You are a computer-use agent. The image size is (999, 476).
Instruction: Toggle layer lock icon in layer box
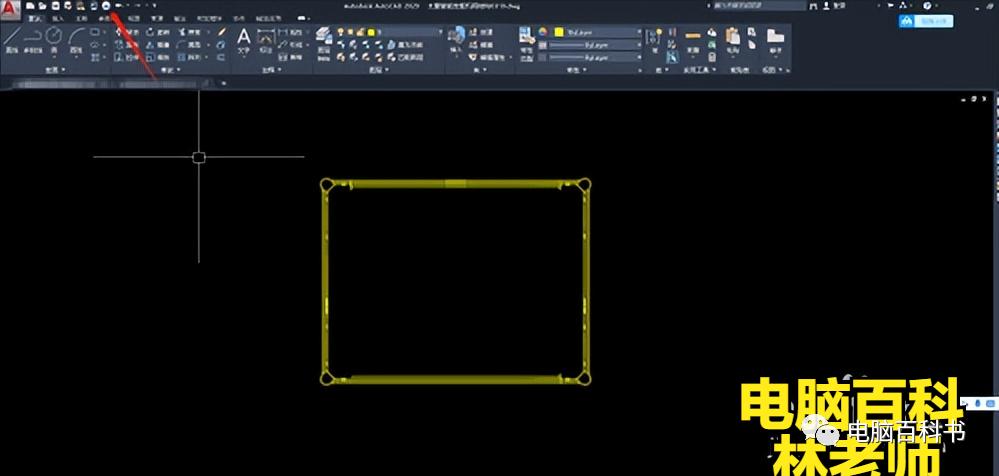(x=361, y=32)
